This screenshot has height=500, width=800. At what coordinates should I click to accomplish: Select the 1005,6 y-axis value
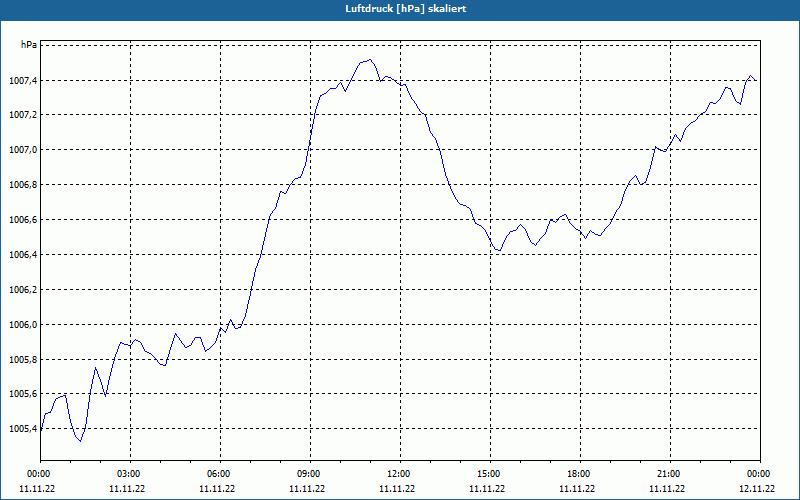pos(23,394)
